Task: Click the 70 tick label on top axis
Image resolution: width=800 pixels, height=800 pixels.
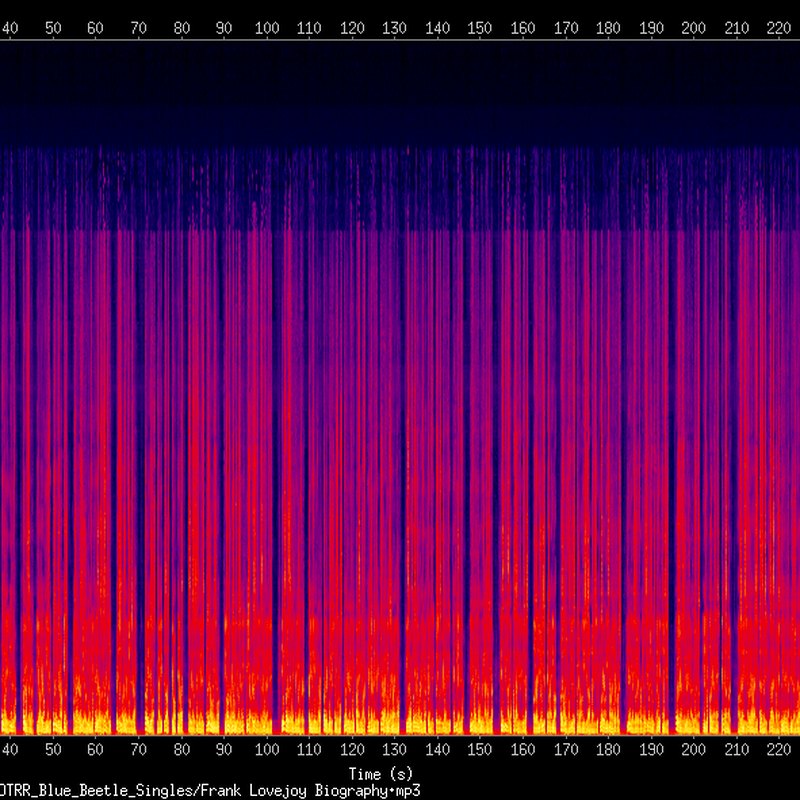Action: (139, 28)
